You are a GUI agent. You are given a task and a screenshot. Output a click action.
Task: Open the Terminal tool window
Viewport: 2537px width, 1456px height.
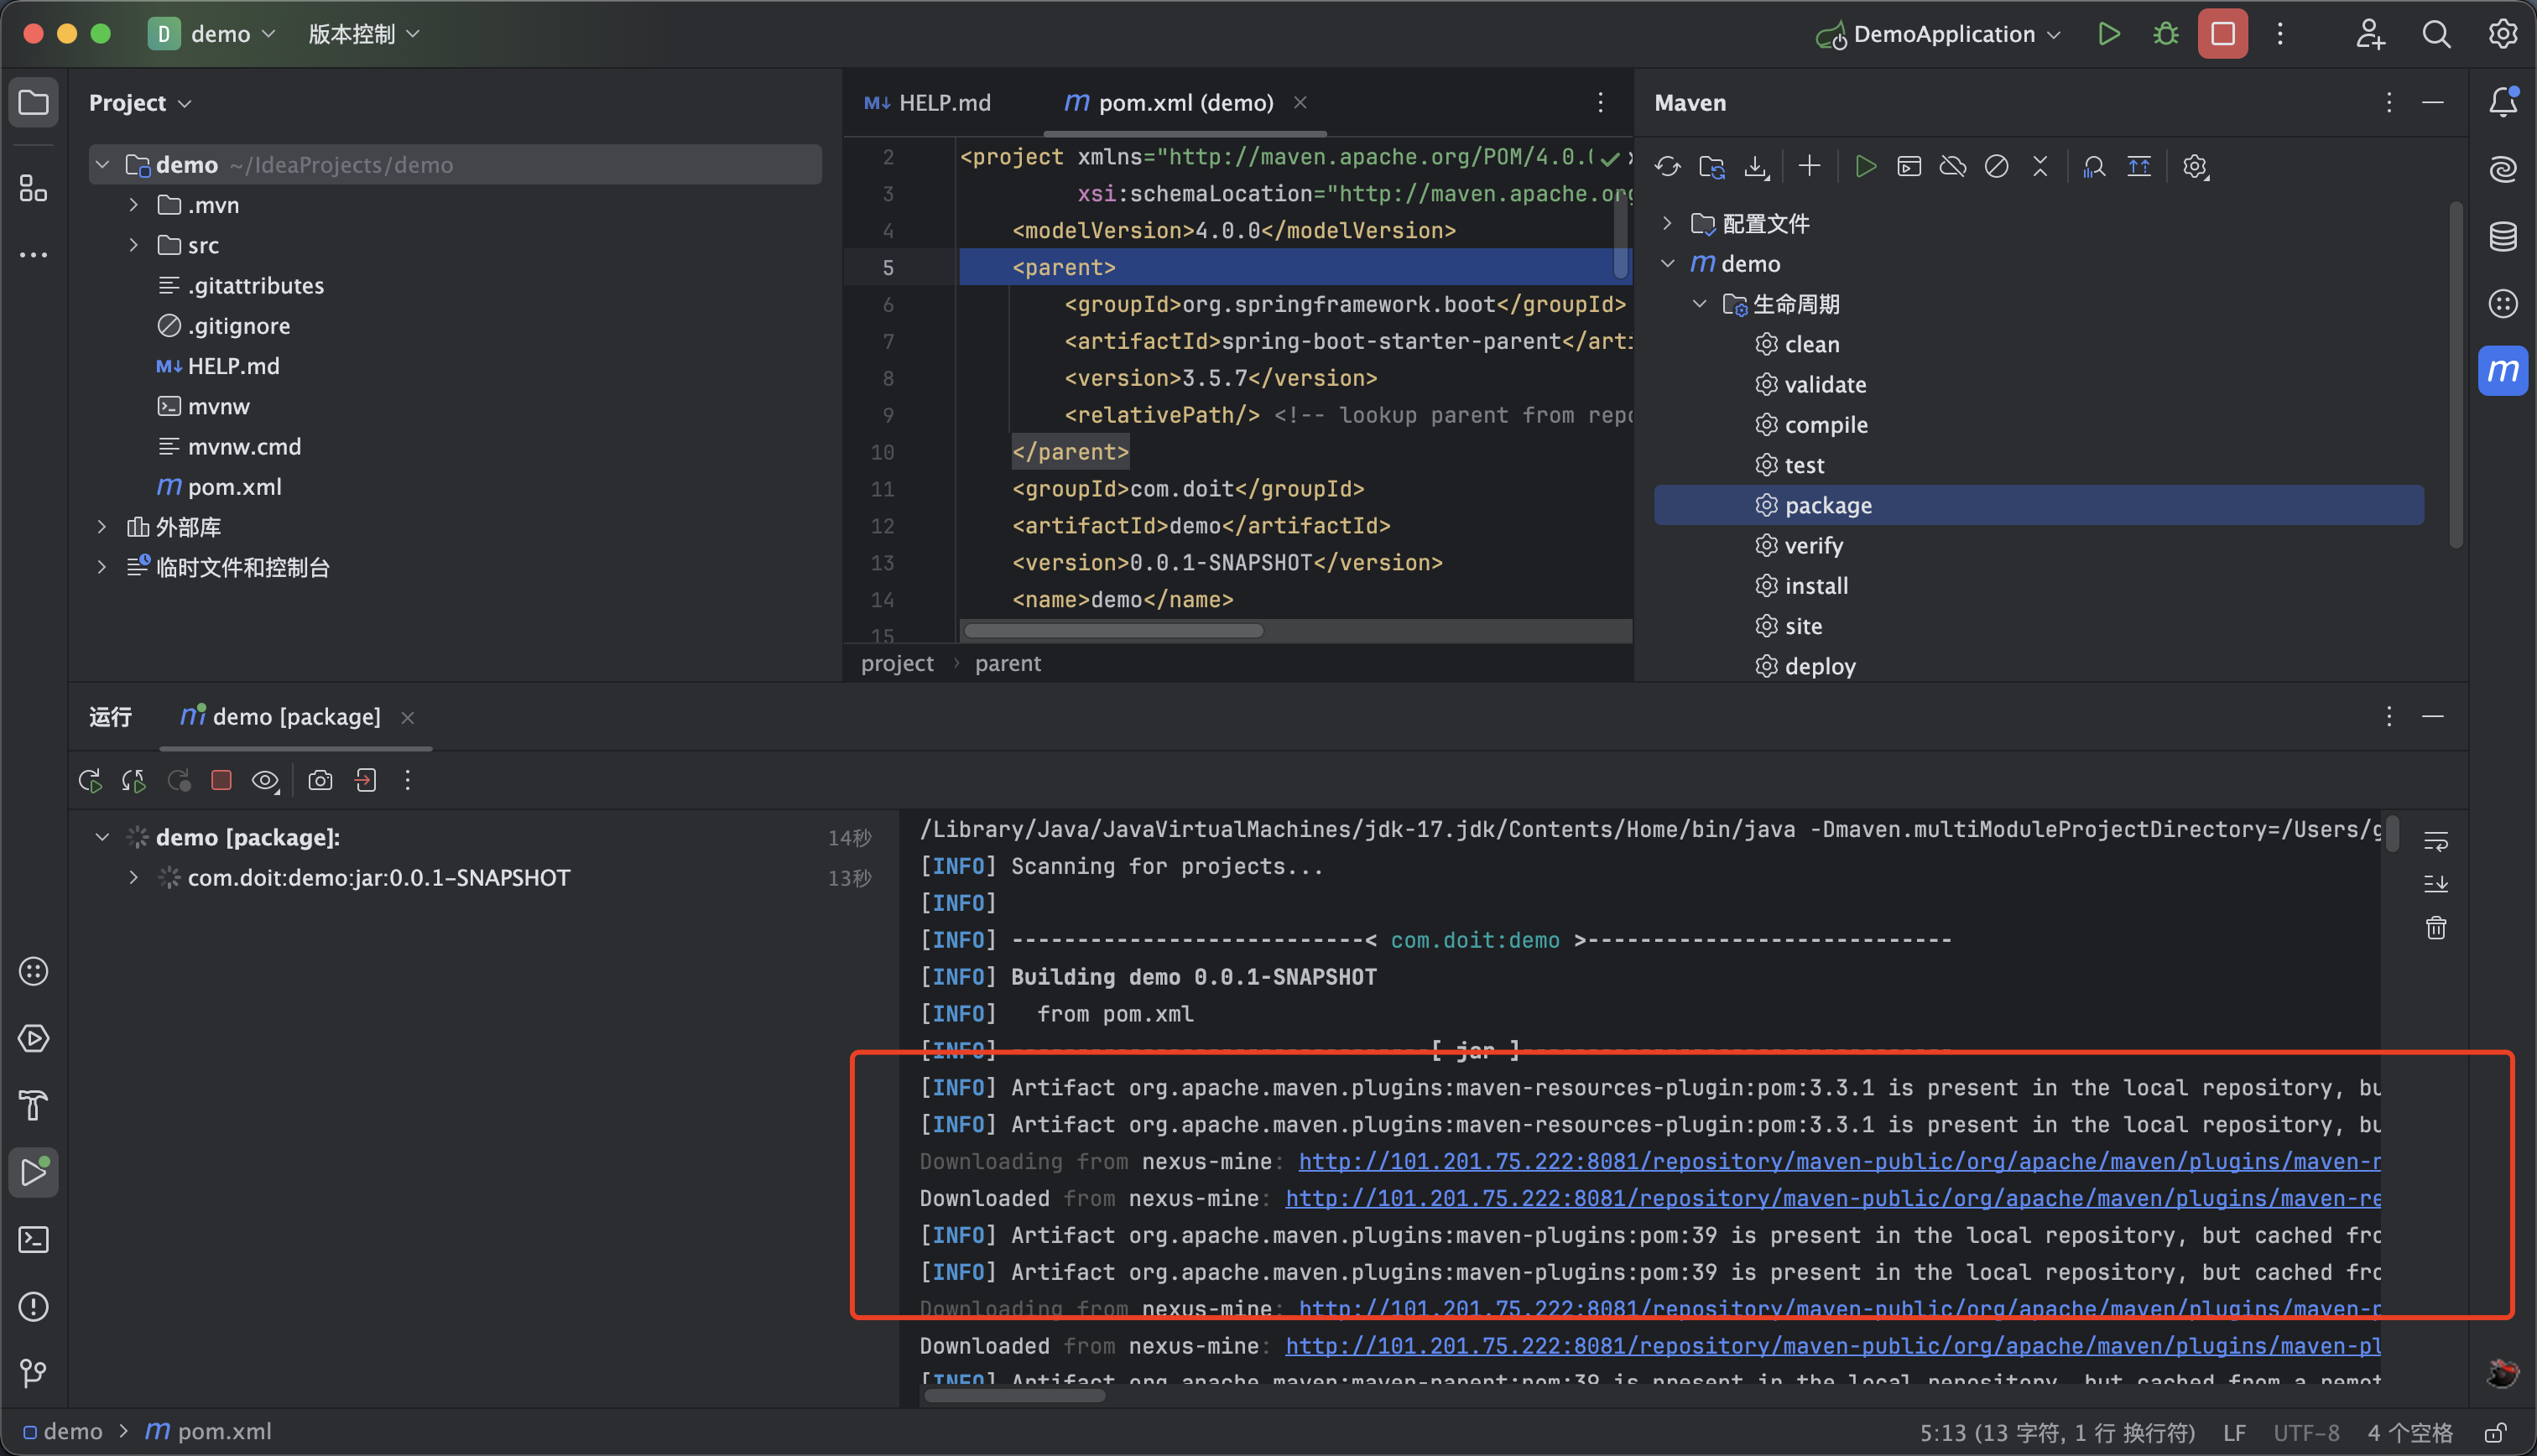pyautogui.click(x=34, y=1240)
